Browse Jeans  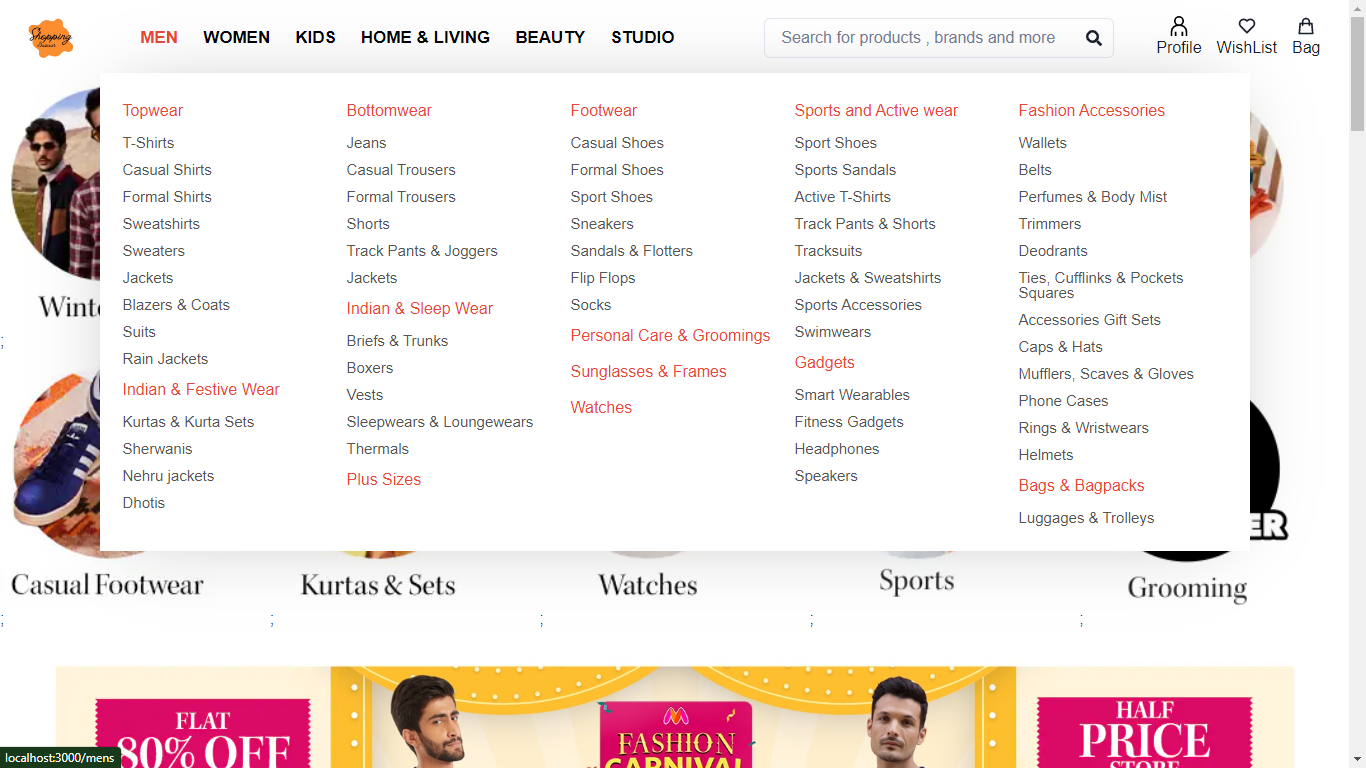366,143
